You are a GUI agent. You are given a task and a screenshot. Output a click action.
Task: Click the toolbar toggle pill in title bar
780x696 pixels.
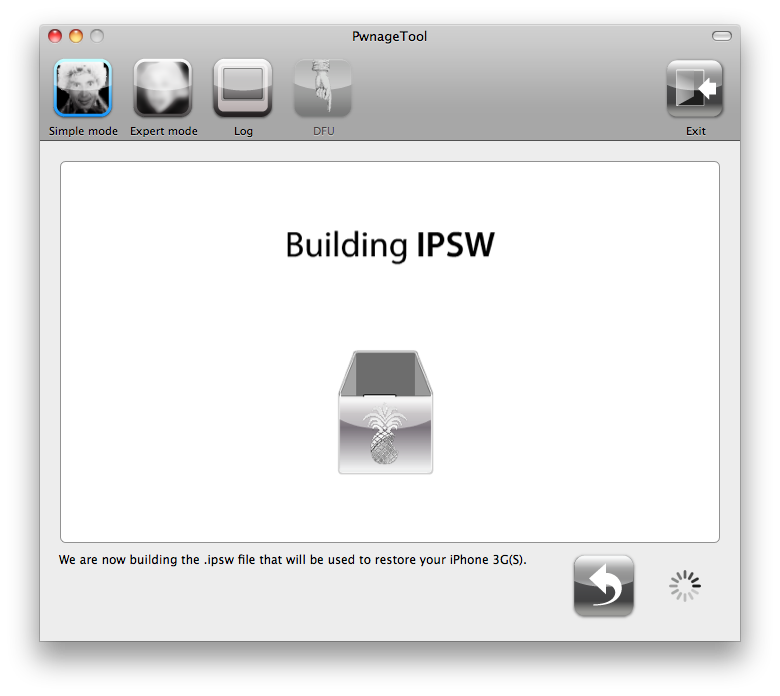point(721,36)
